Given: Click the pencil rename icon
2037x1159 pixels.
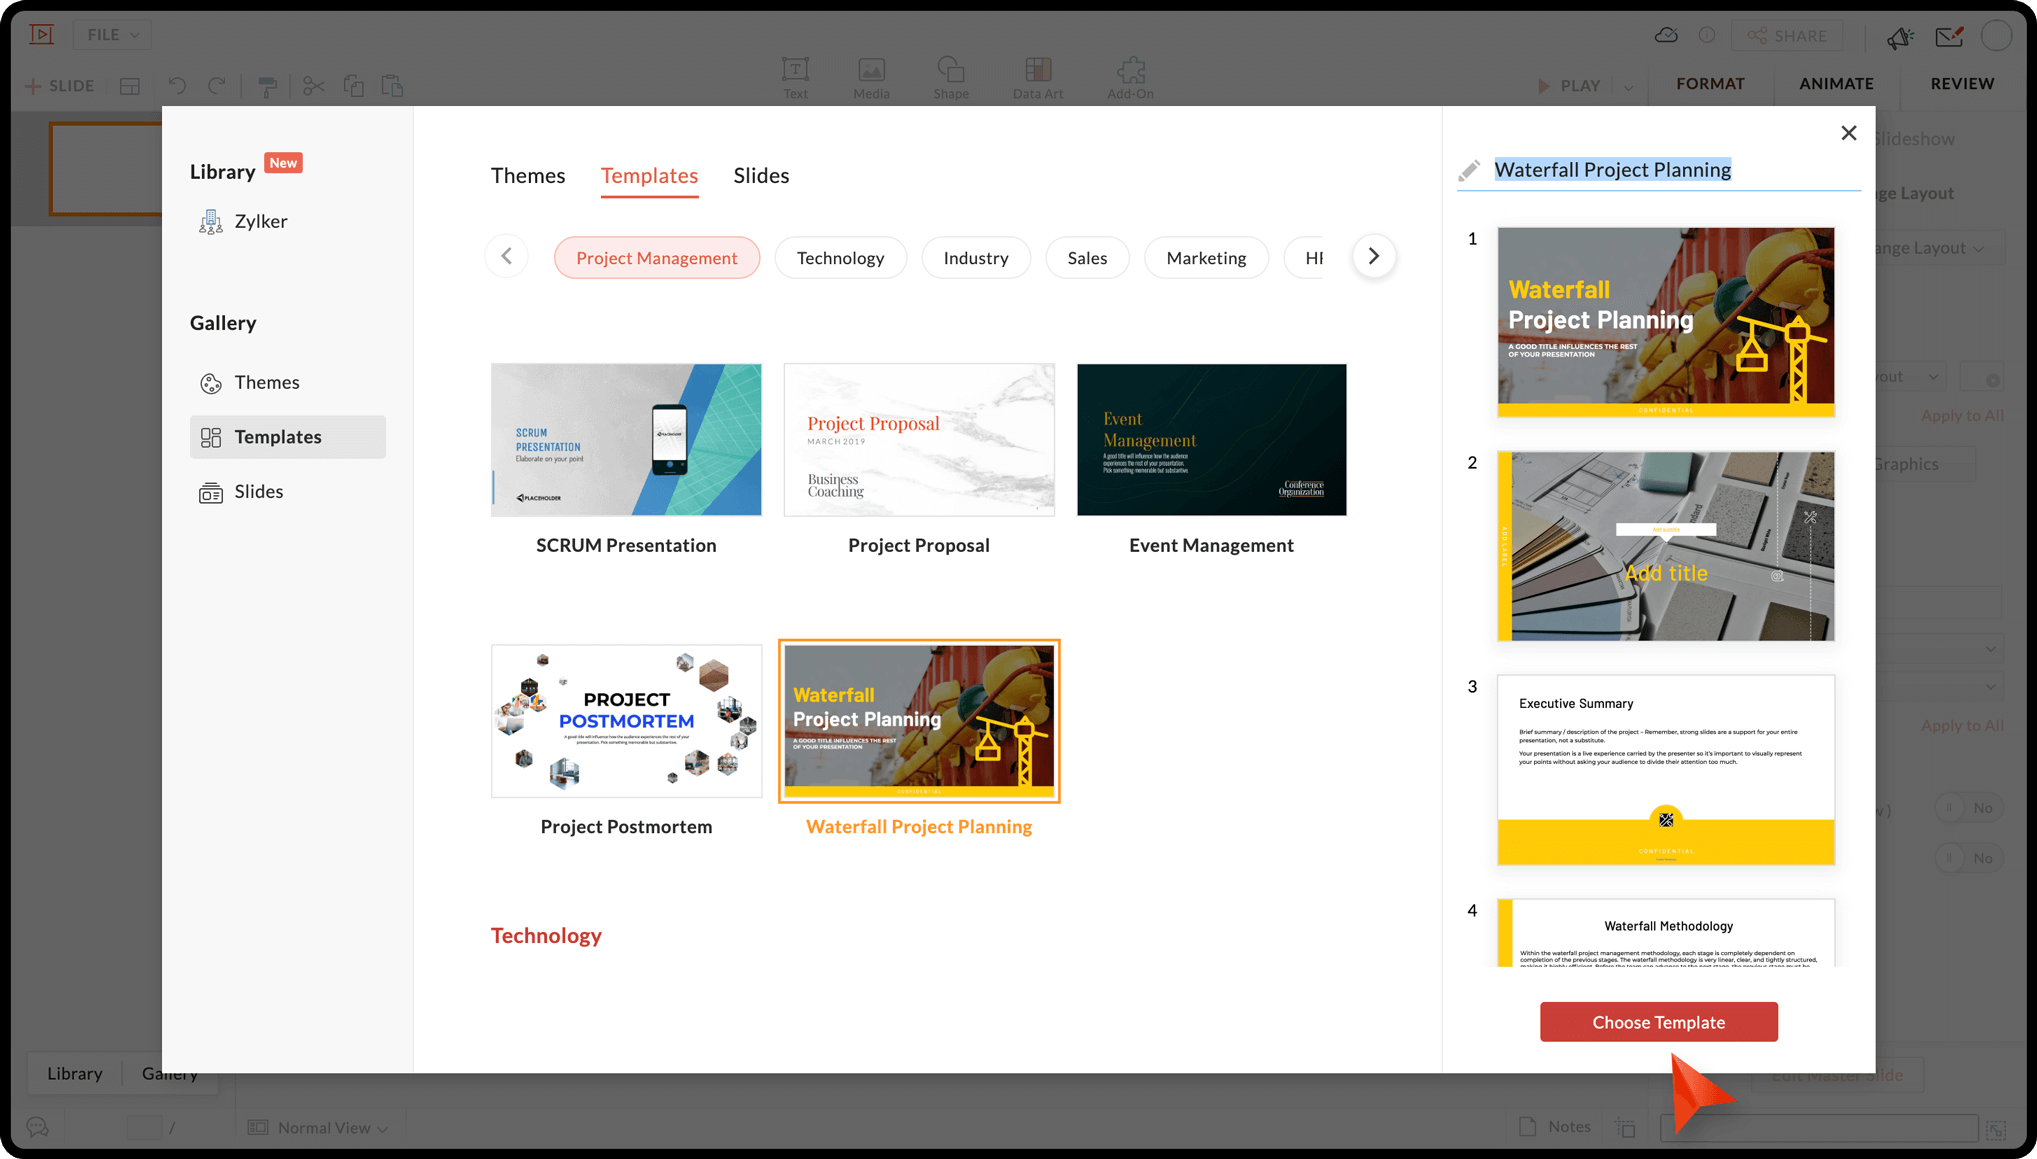Looking at the screenshot, I should pyautogui.click(x=1469, y=171).
